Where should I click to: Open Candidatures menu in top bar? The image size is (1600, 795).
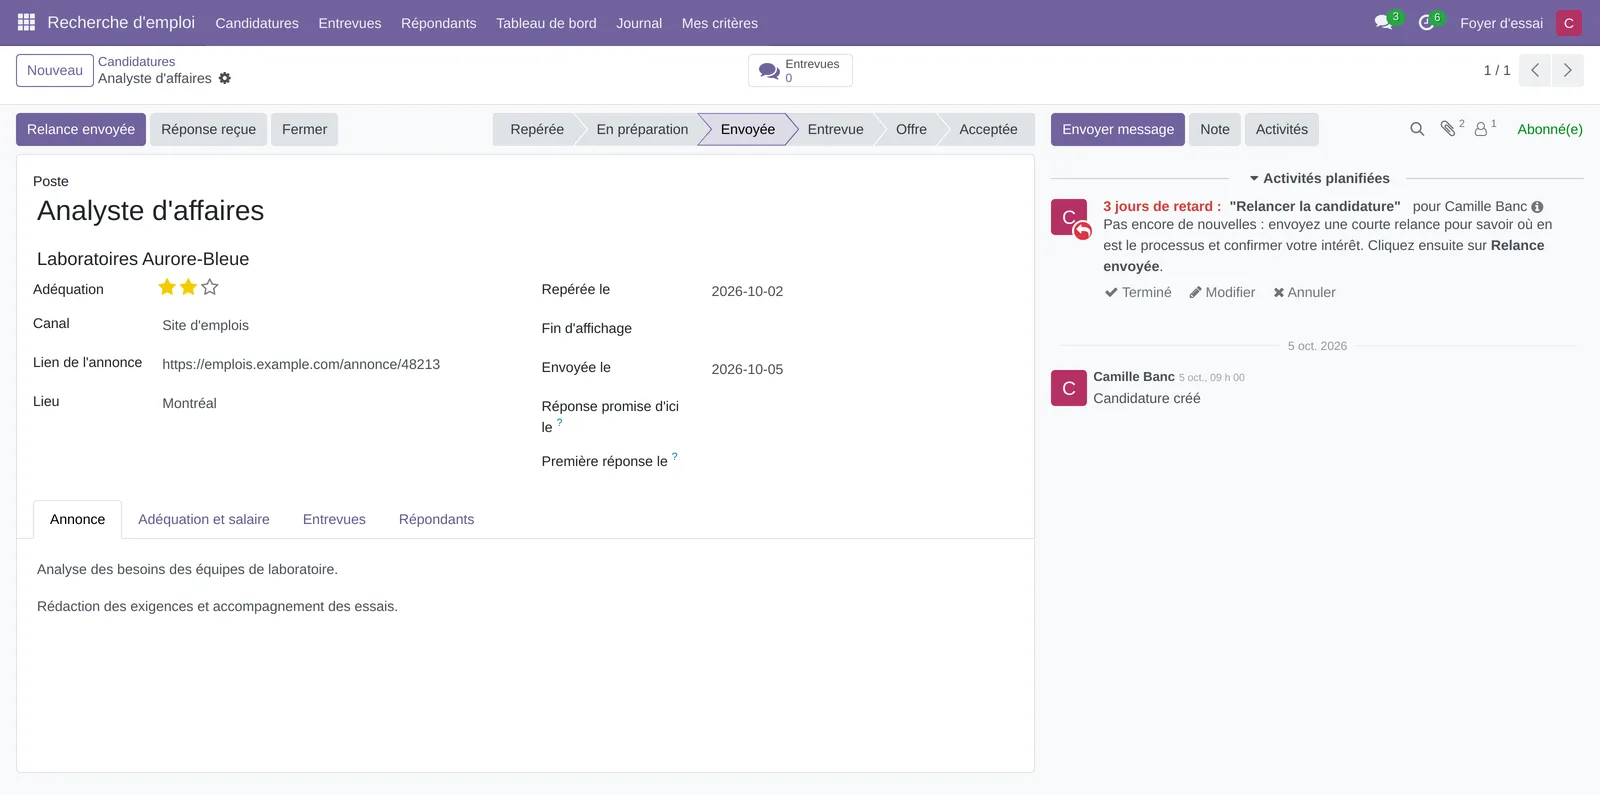pos(257,23)
